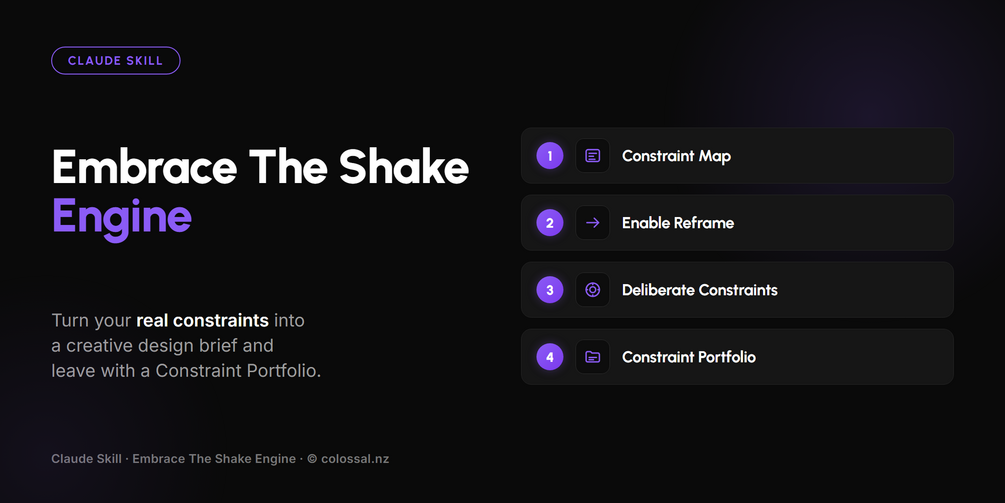Click the Claude Skill footer text
This screenshot has height=503, width=1005.
tap(87, 459)
